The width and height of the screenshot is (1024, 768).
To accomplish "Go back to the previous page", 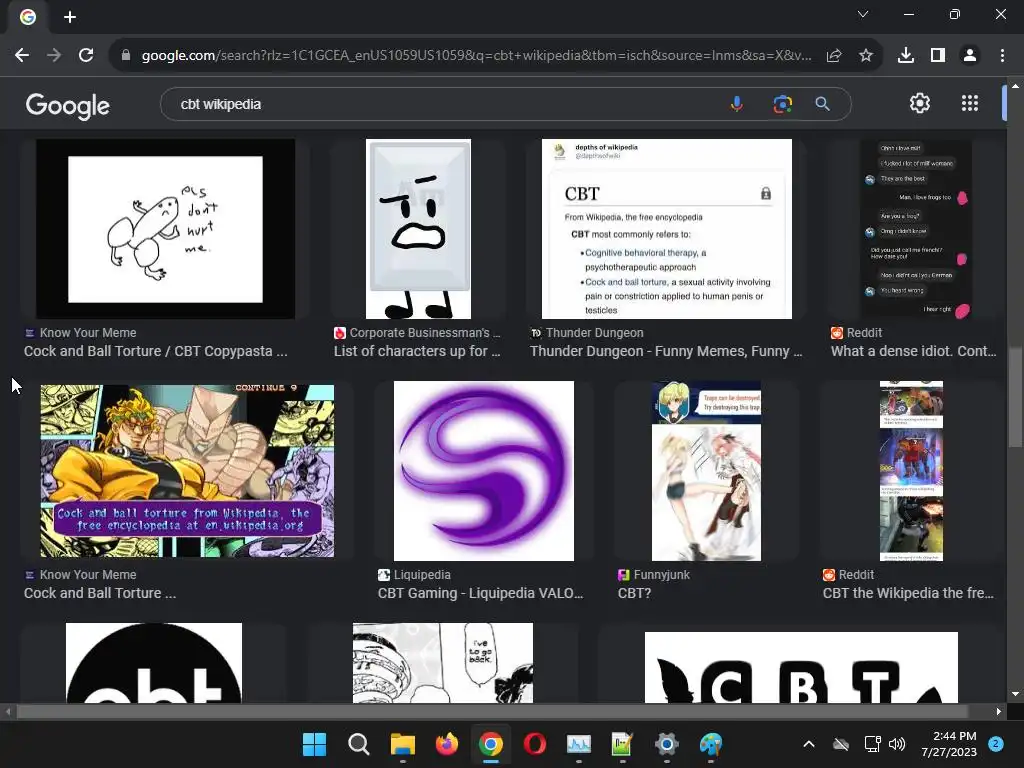I will (22, 56).
